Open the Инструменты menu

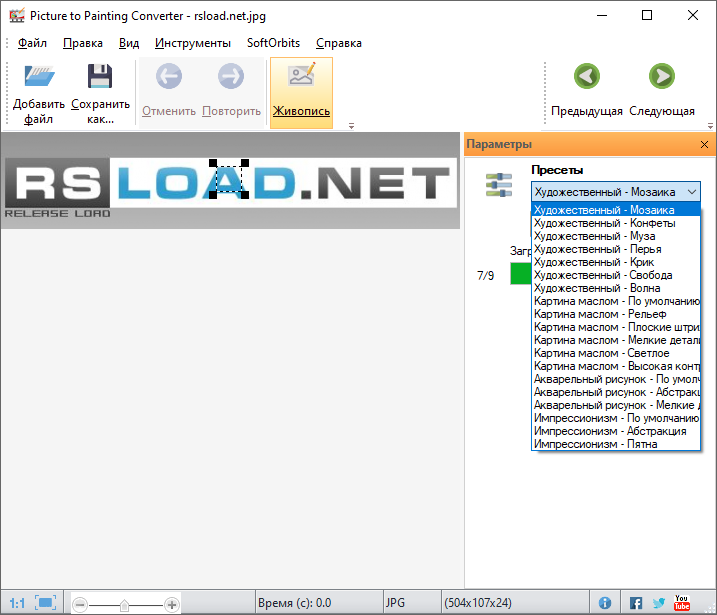coord(193,43)
